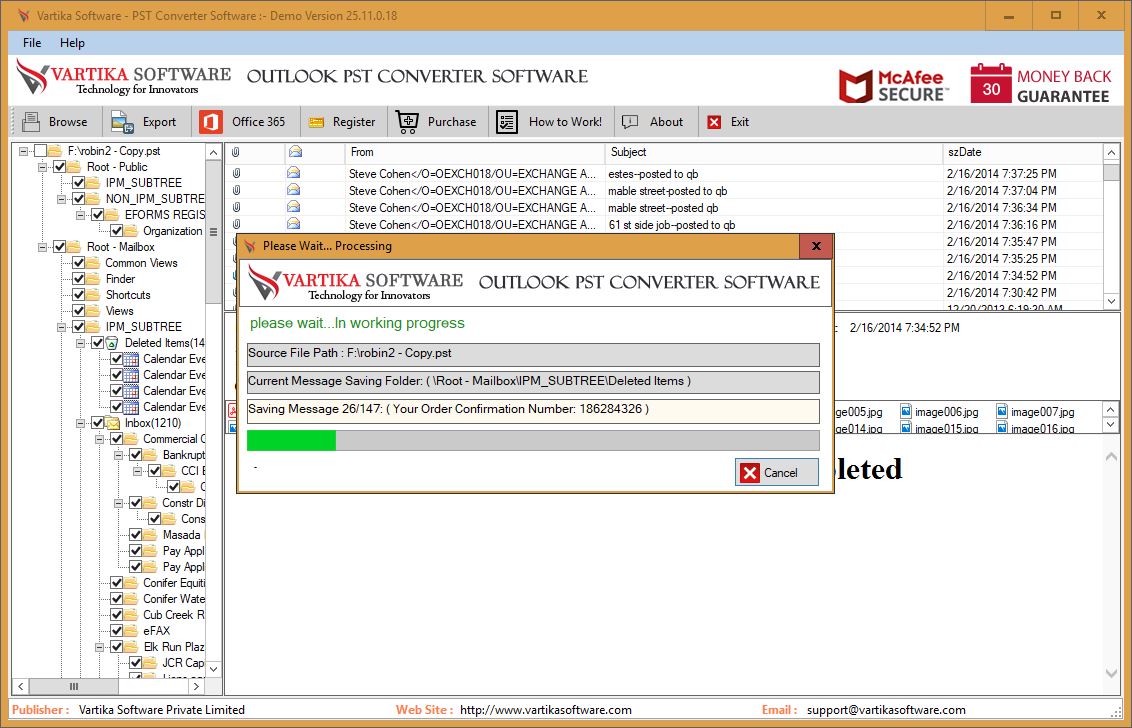The height and width of the screenshot is (728, 1132).
Task: Collapse the NON_IPM_SUBTREE node
Action: [x=61, y=199]
